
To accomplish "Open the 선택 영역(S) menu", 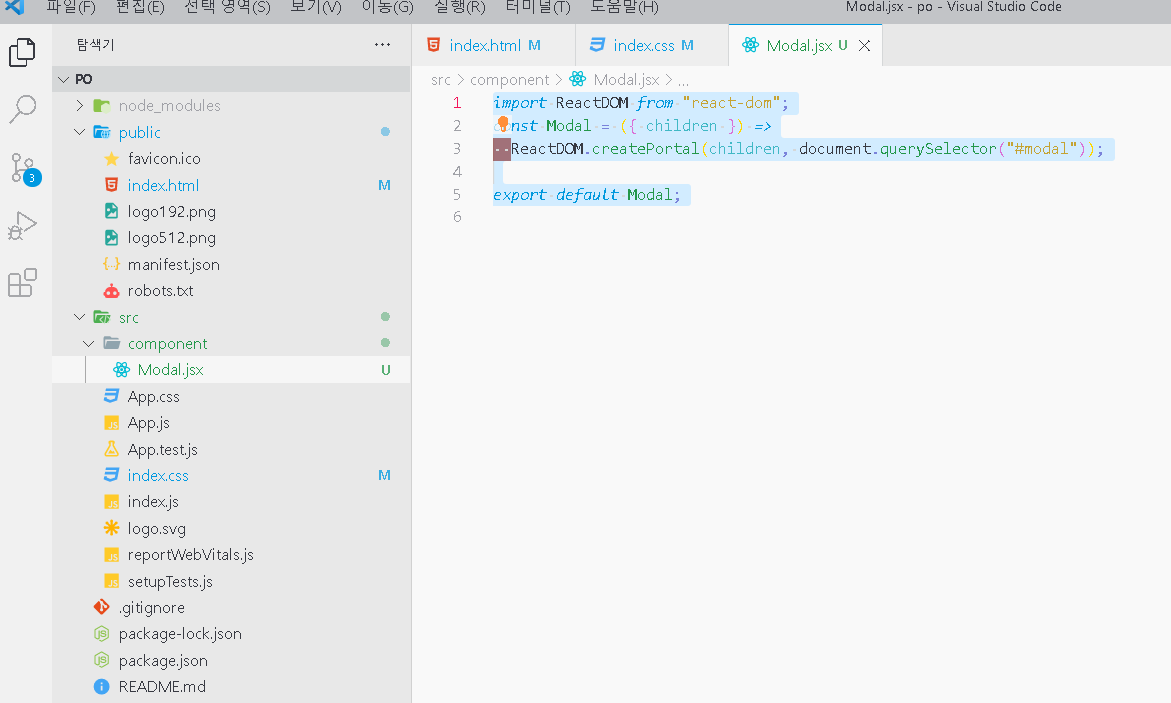I will (227, 7).
